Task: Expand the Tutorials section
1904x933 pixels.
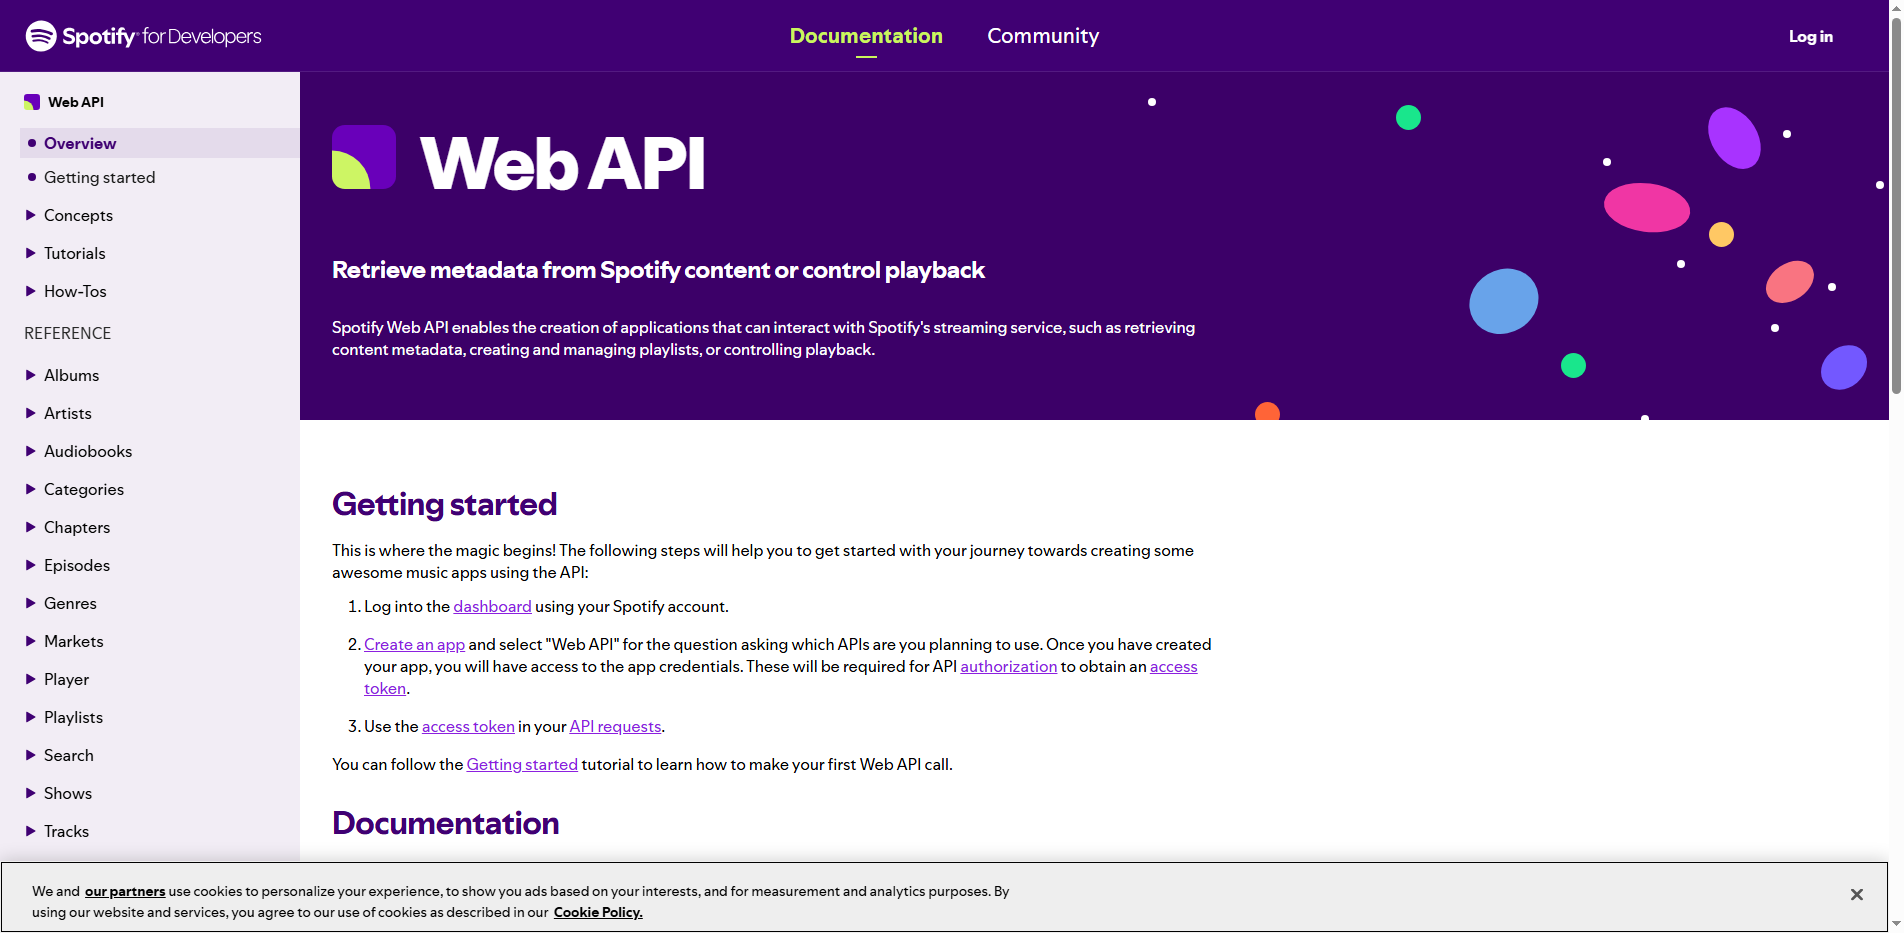Action: click(74, 253)
